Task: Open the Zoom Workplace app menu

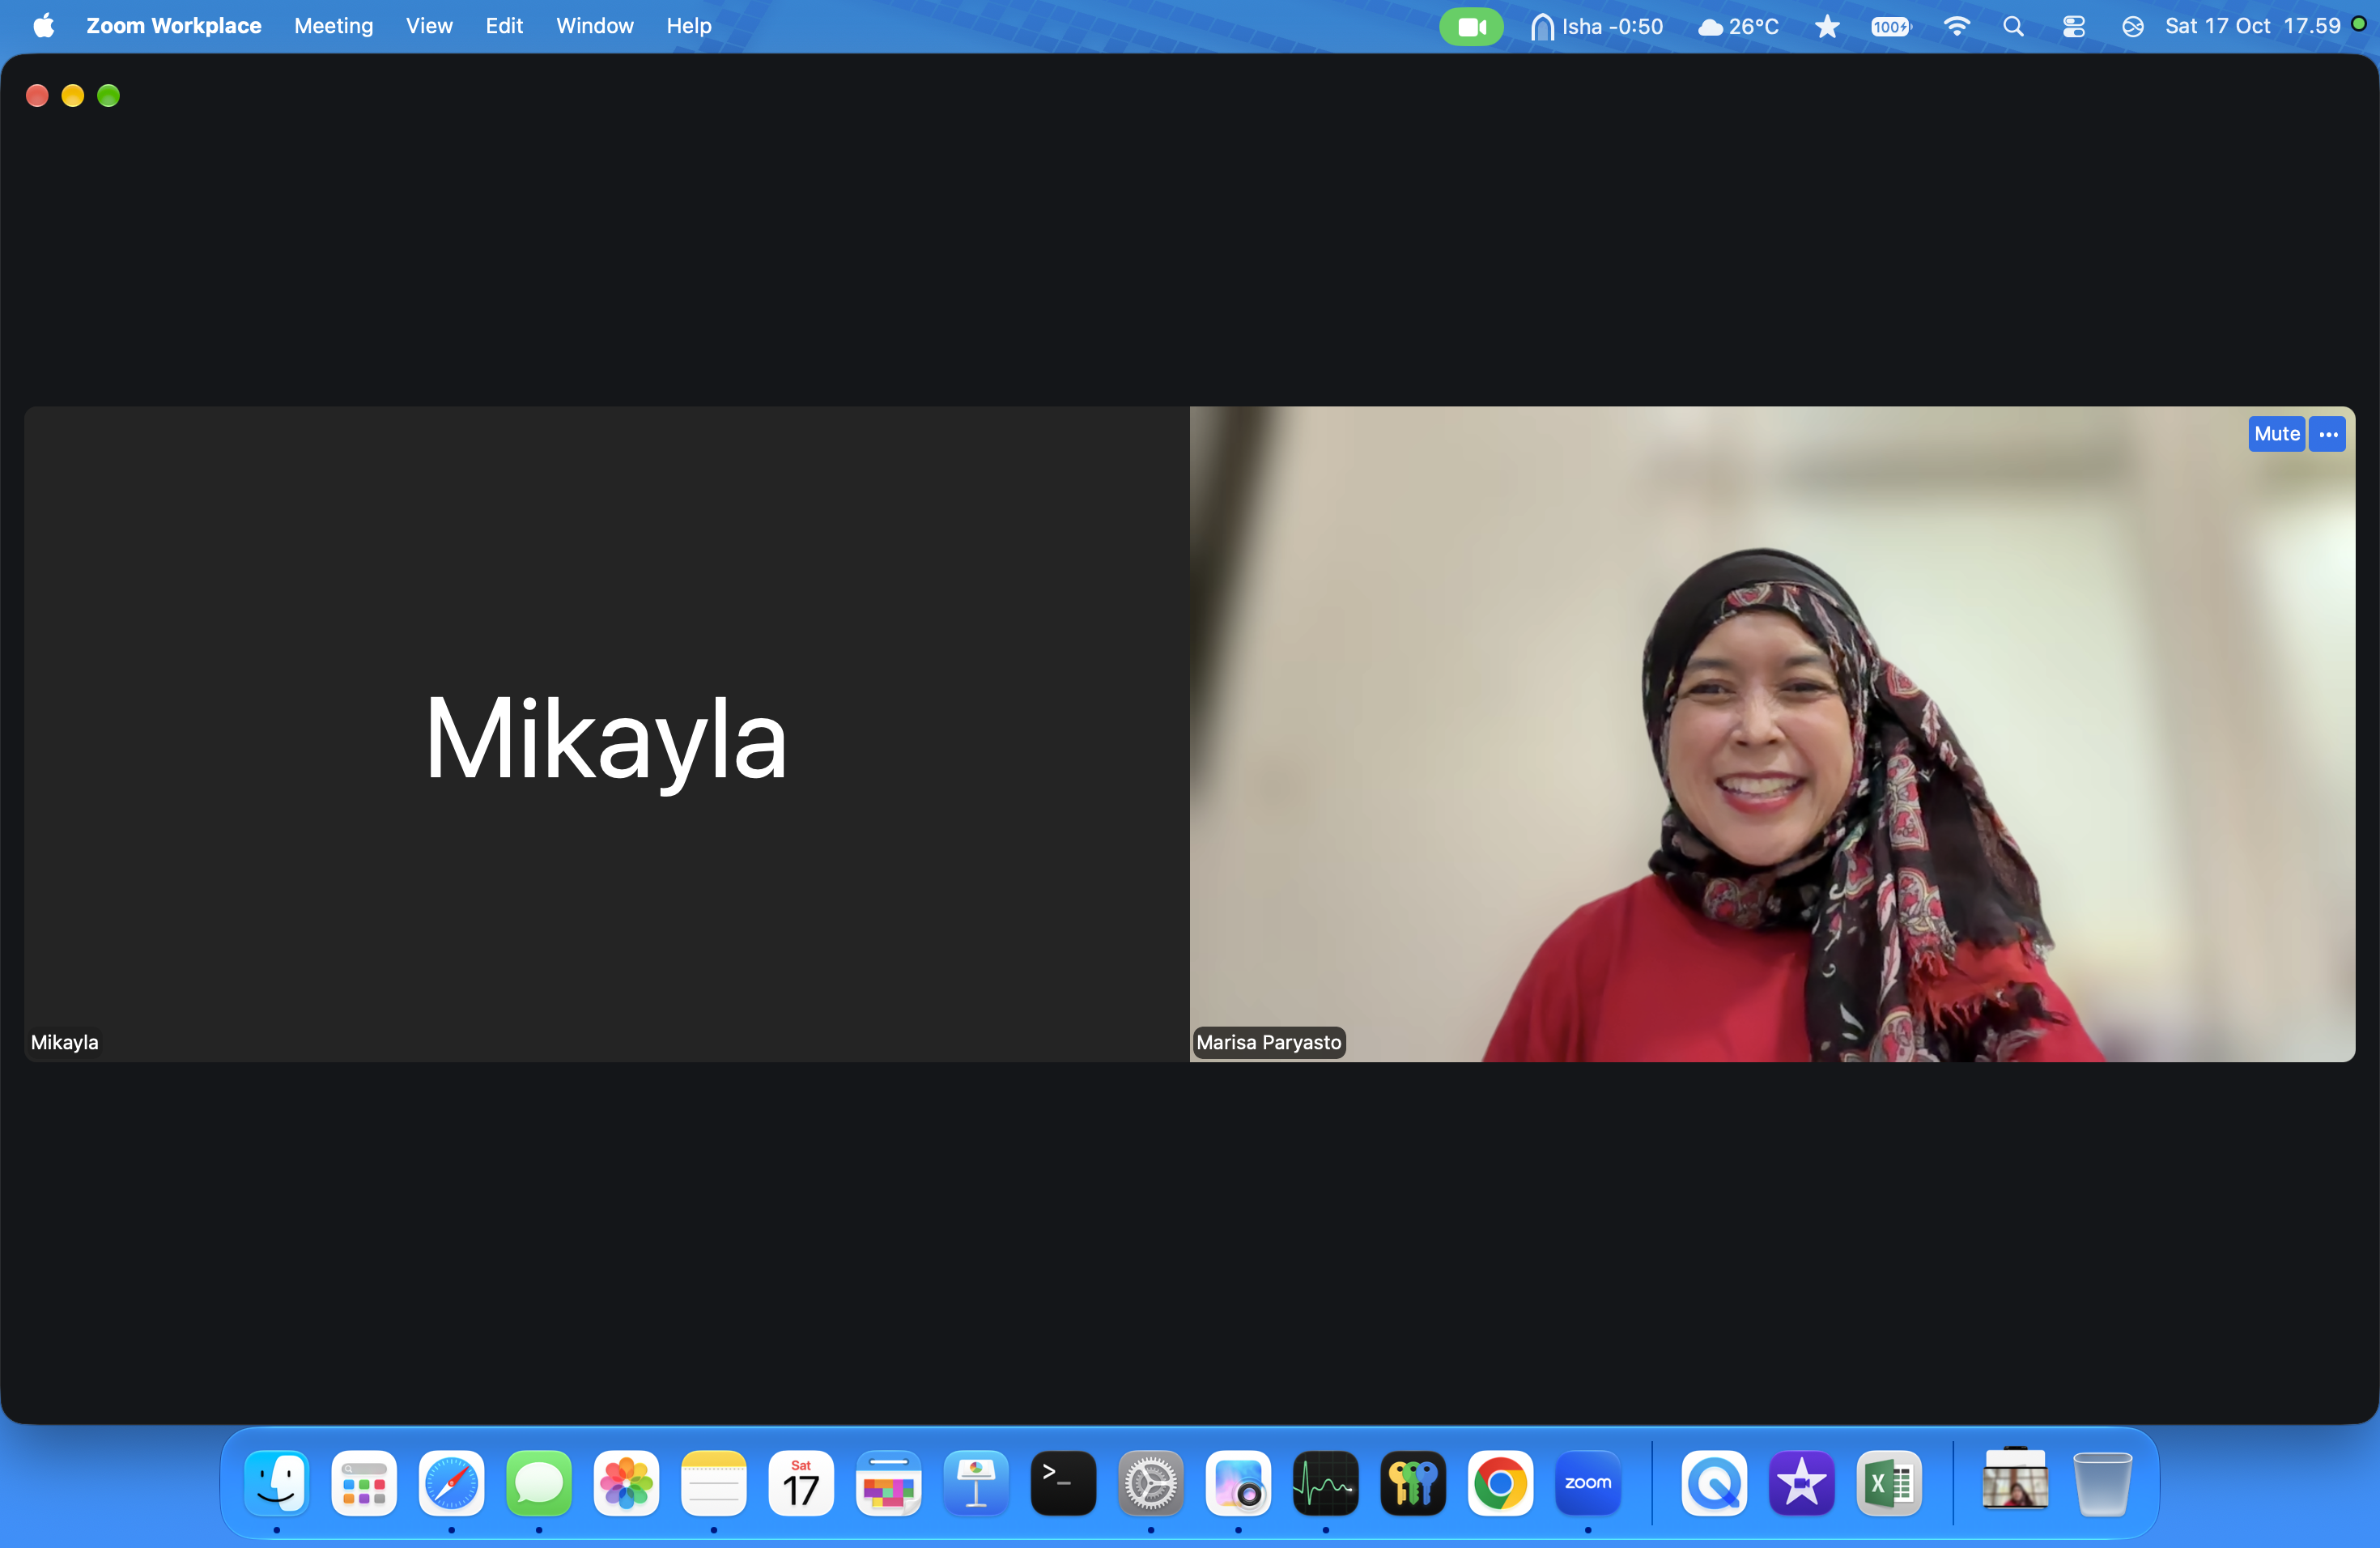Action: pyautogui.click(x=174, y=26)
